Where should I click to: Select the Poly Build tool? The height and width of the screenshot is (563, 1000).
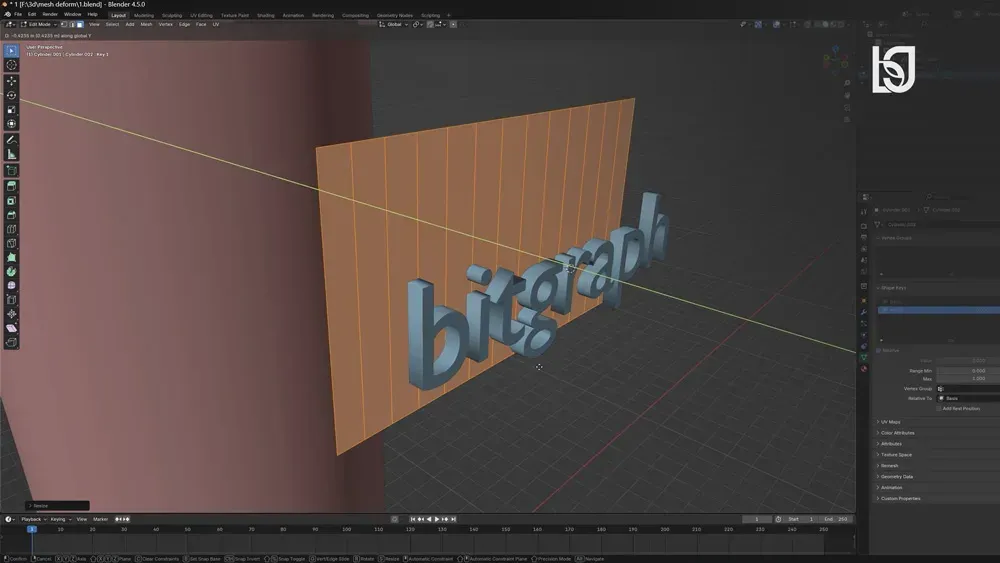[x=11, y=257]
